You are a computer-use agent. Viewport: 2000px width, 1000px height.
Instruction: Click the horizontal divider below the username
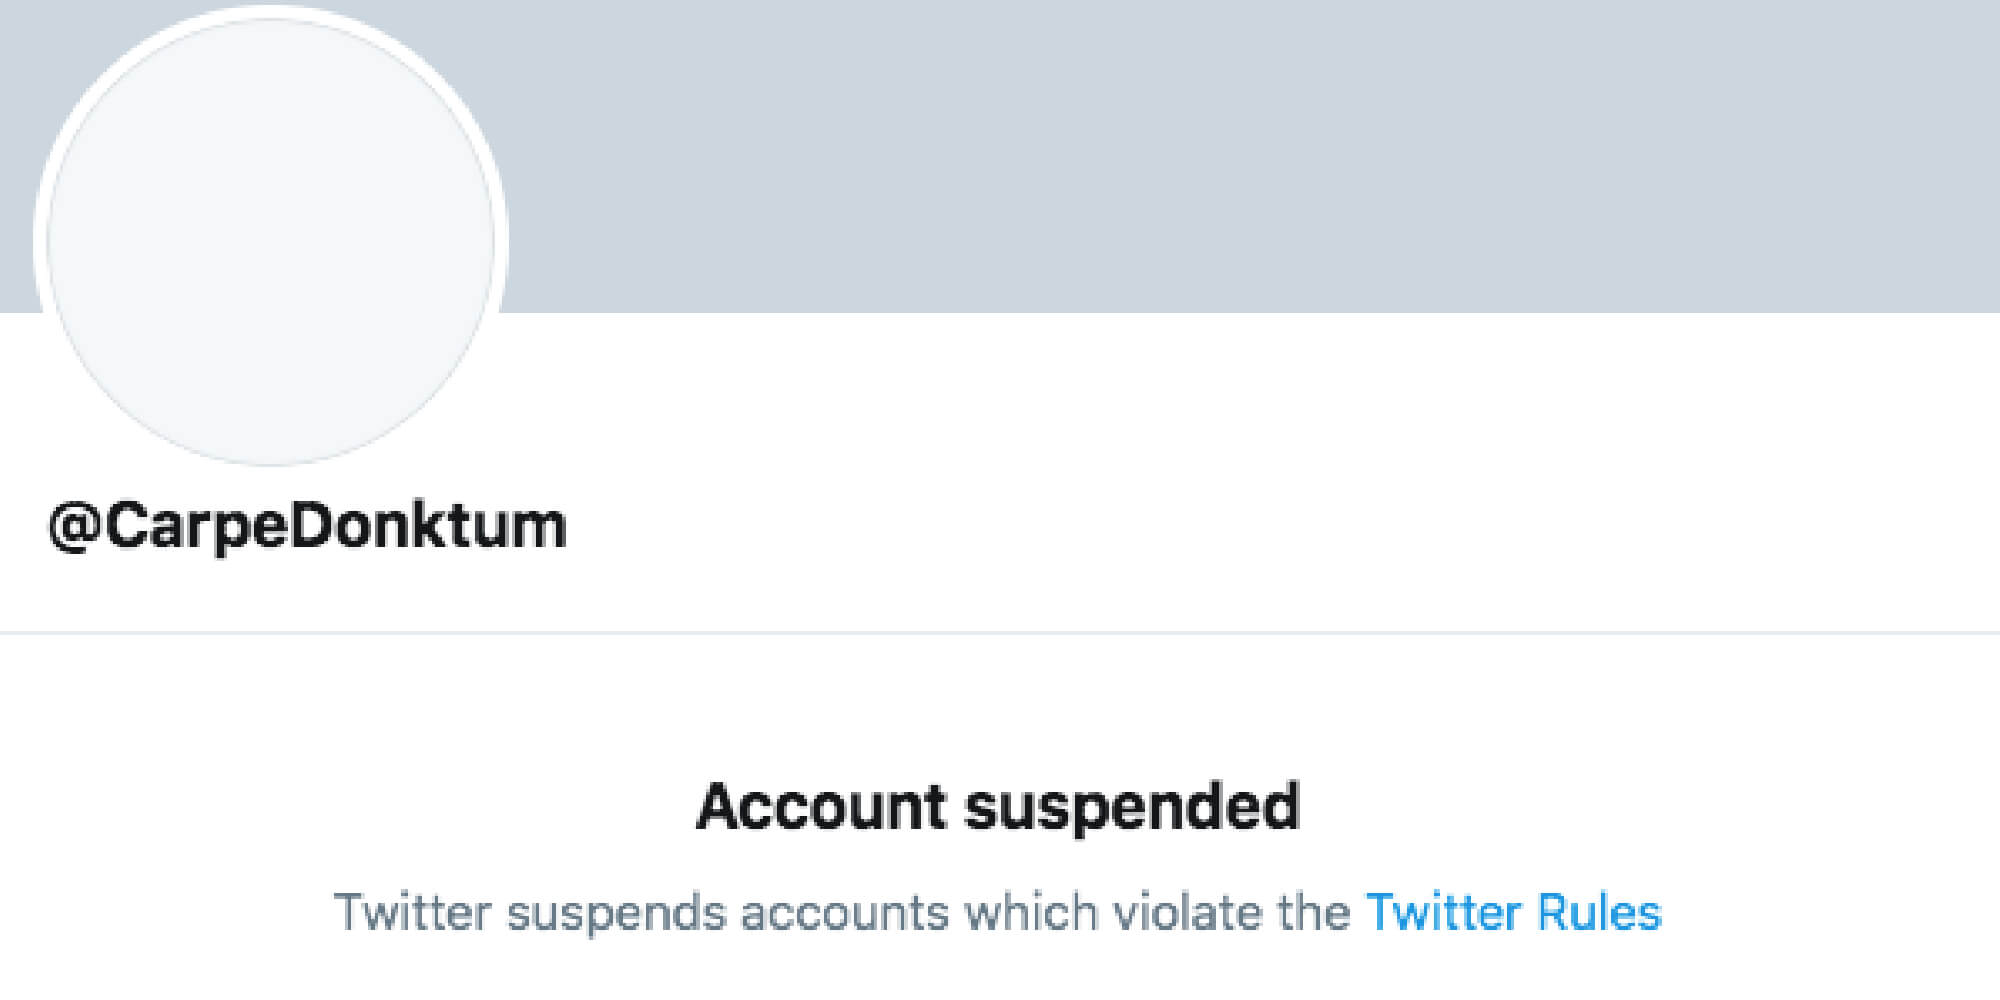pyautogui.click(x=1000, y=633)
